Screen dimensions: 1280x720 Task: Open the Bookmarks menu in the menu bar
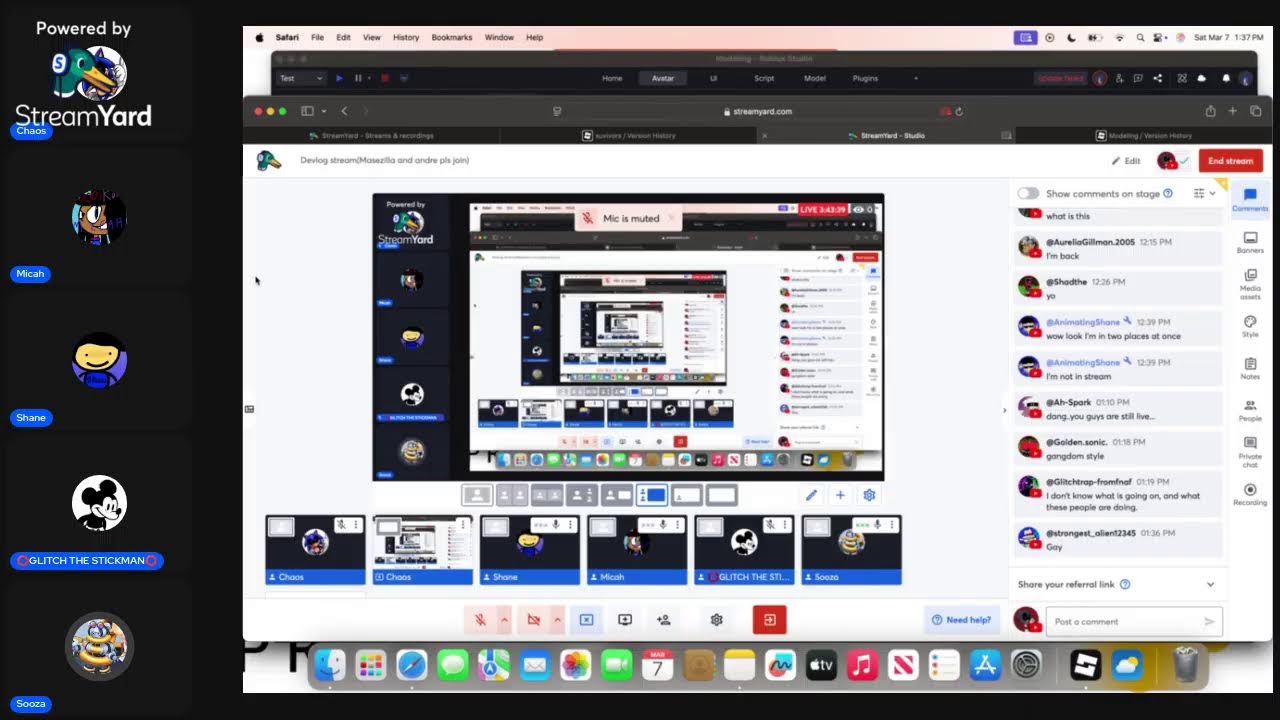coord(452,37)
